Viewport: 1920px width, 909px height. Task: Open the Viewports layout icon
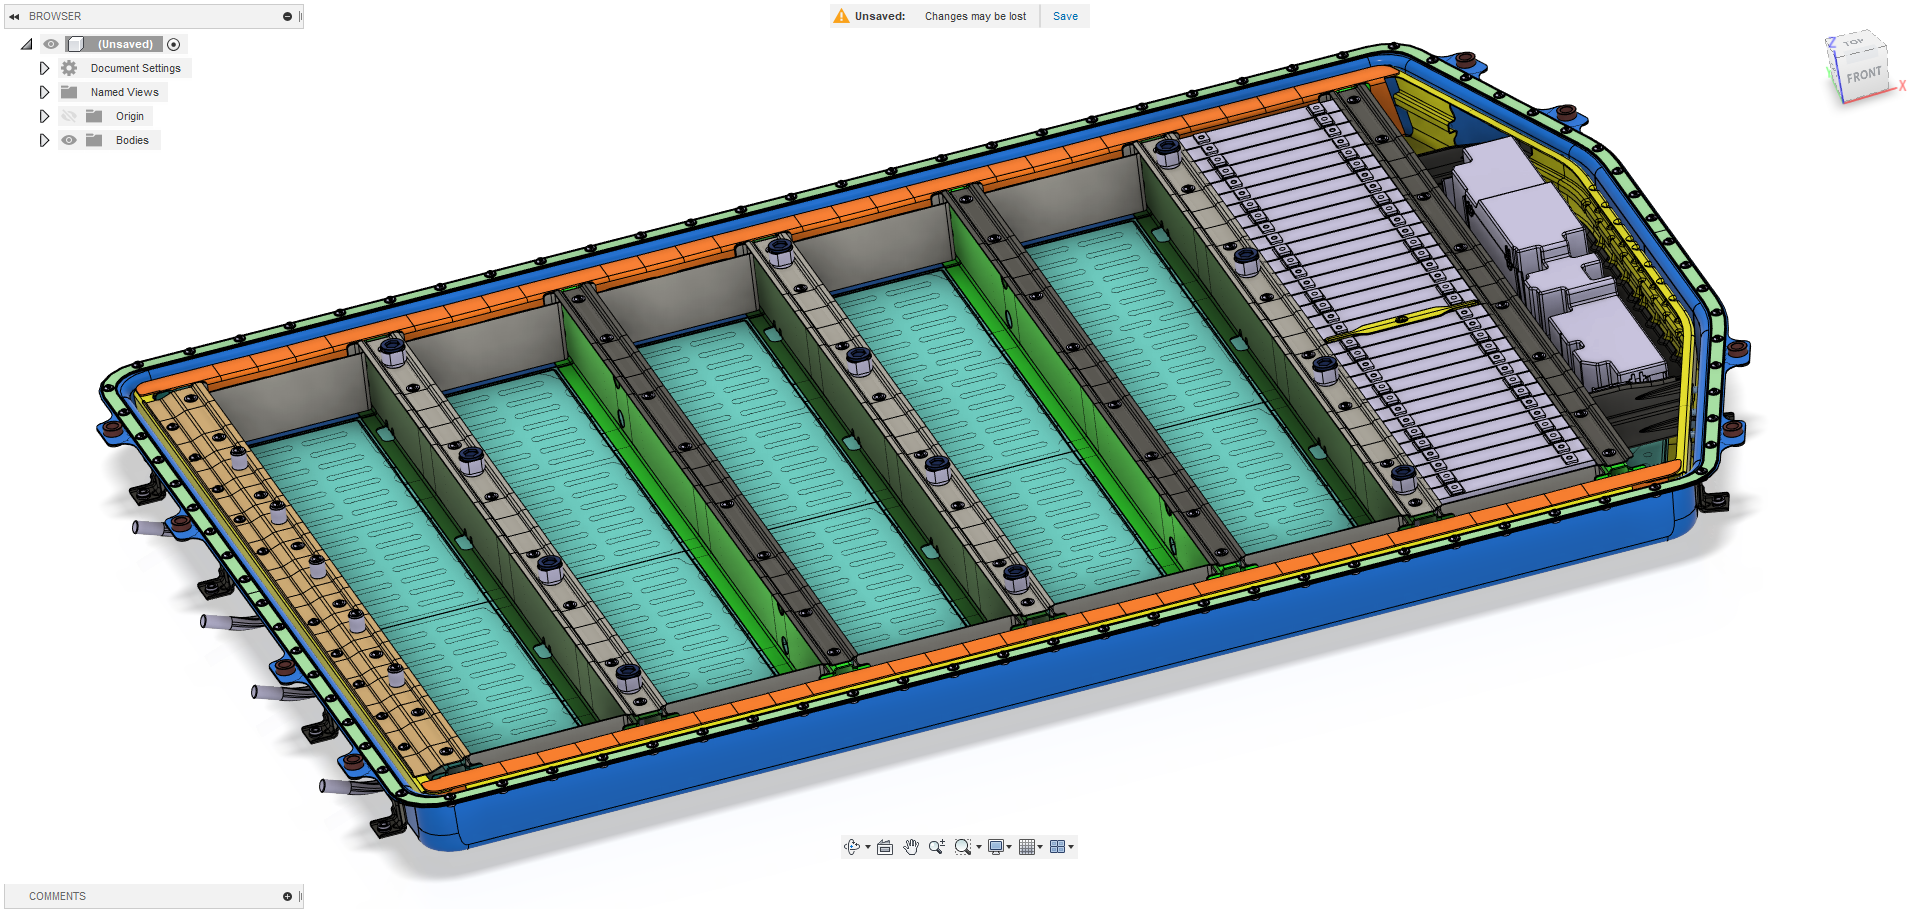tap(1057, 847)
